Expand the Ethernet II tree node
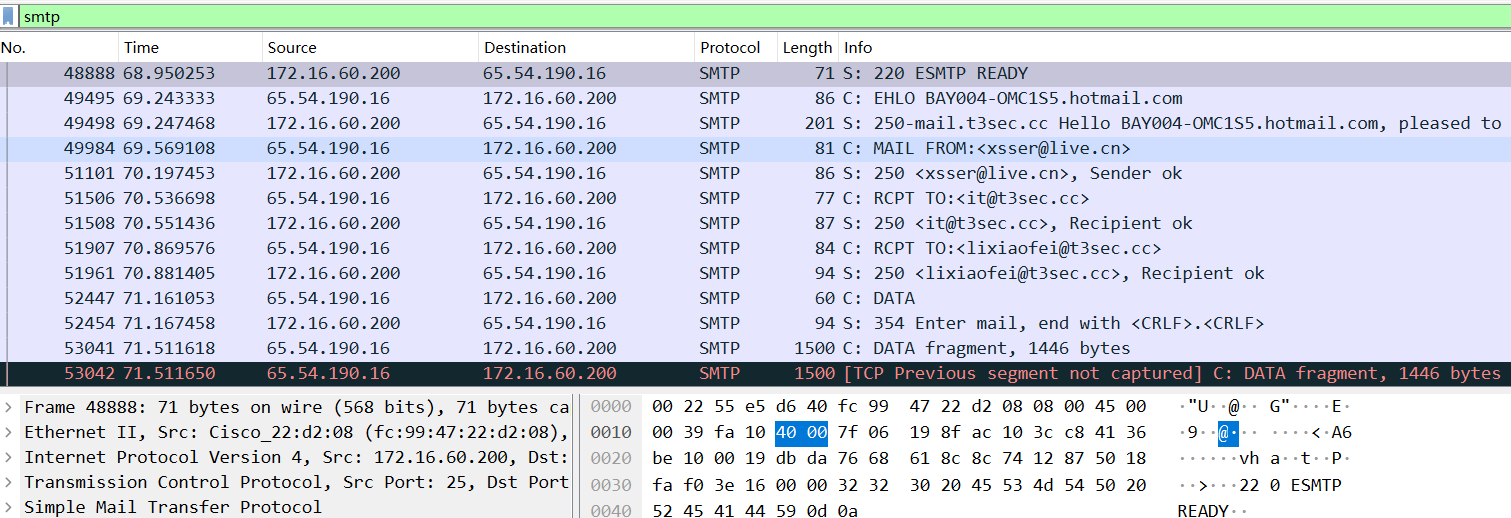This screenshot has width=1511, height=518. (9, 432)
